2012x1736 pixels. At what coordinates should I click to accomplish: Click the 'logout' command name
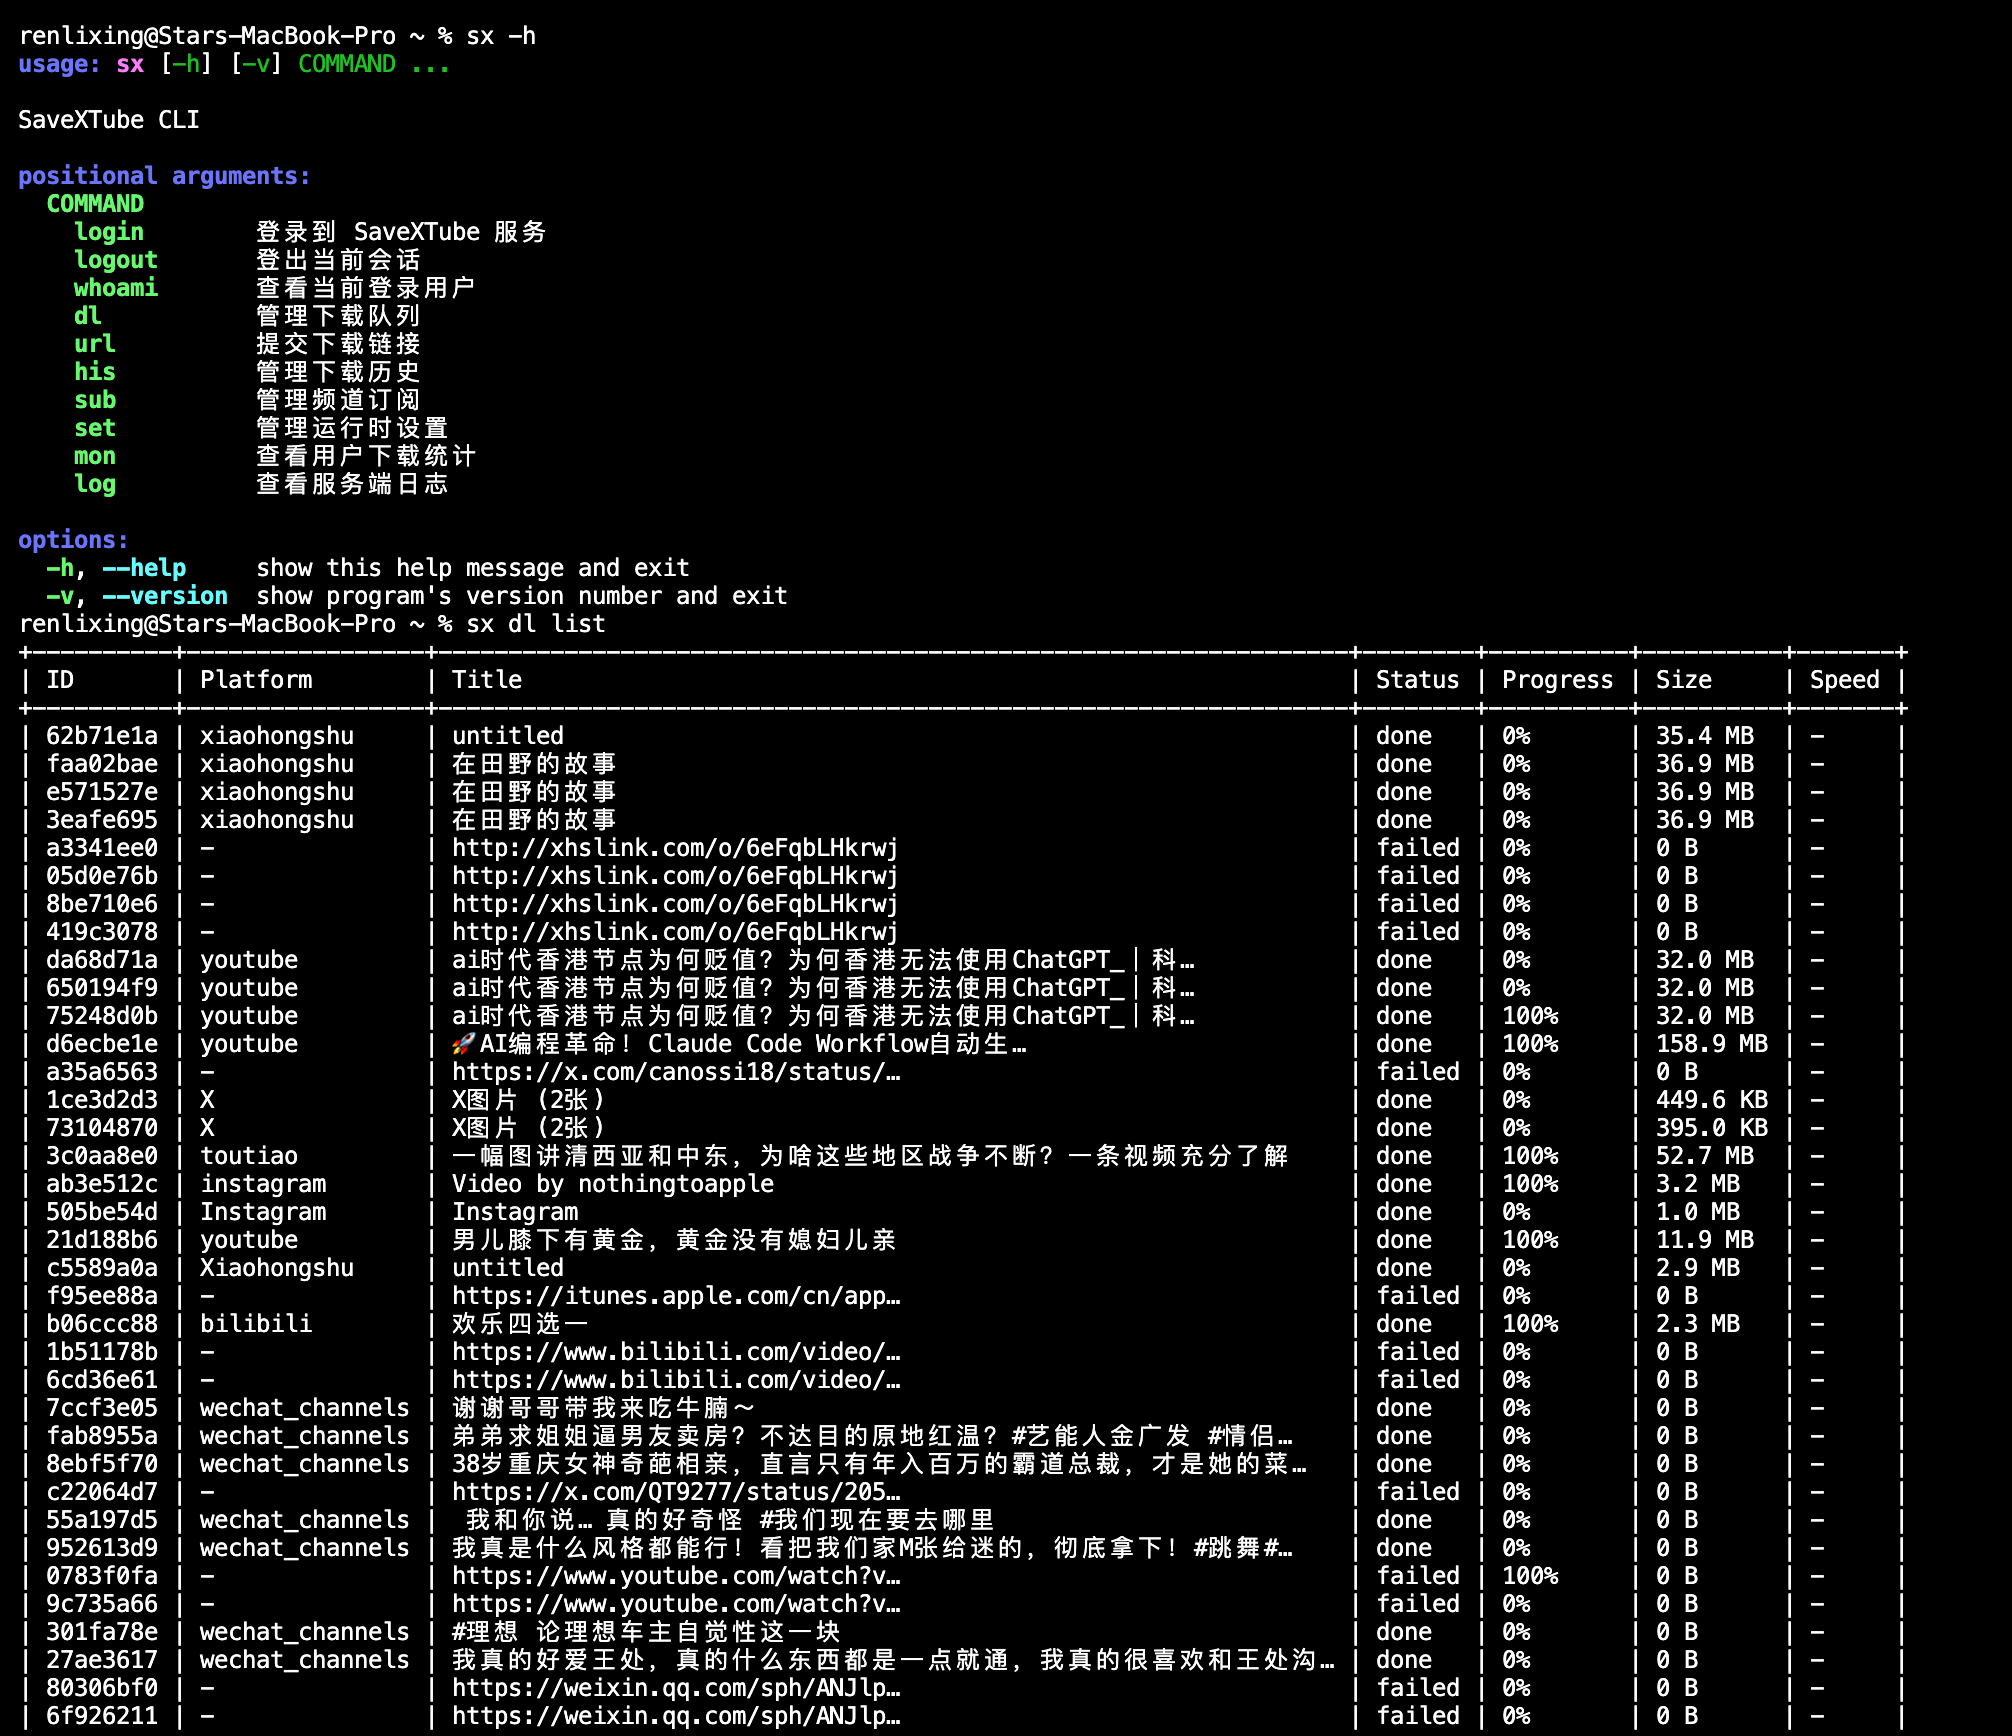pyautogui.click(x=116, y=260)
